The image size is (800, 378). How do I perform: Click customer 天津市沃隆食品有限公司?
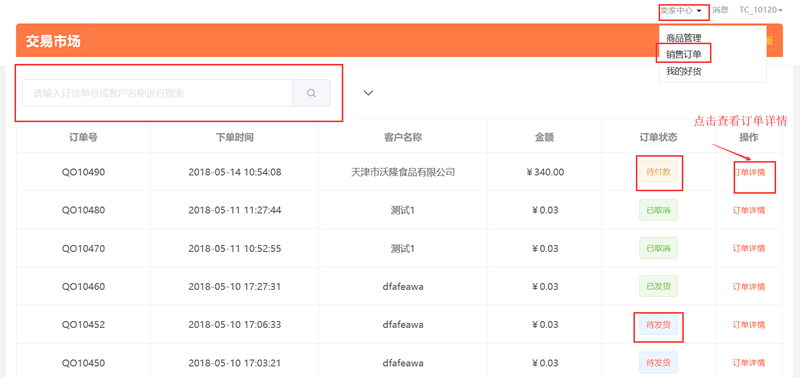coord(403,172)
